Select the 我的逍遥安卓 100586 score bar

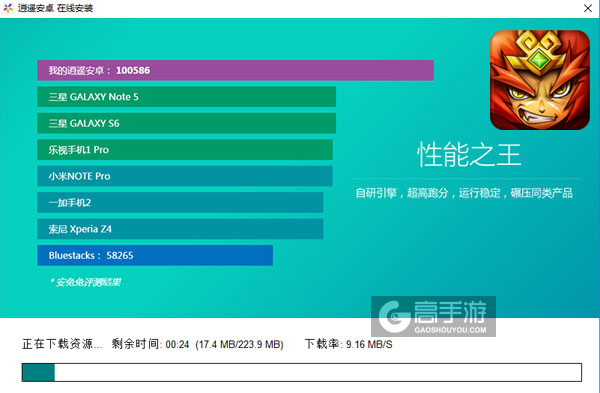coord(235,70)
